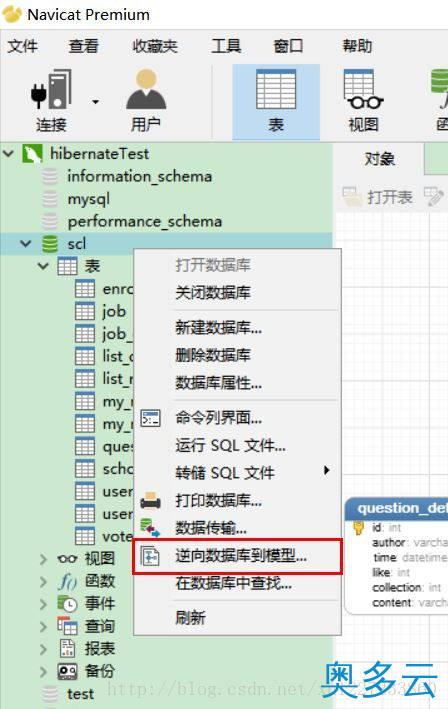Screen dimensions: 448x709
Task: Open the 查看 menu
Action: coord(84,46)
